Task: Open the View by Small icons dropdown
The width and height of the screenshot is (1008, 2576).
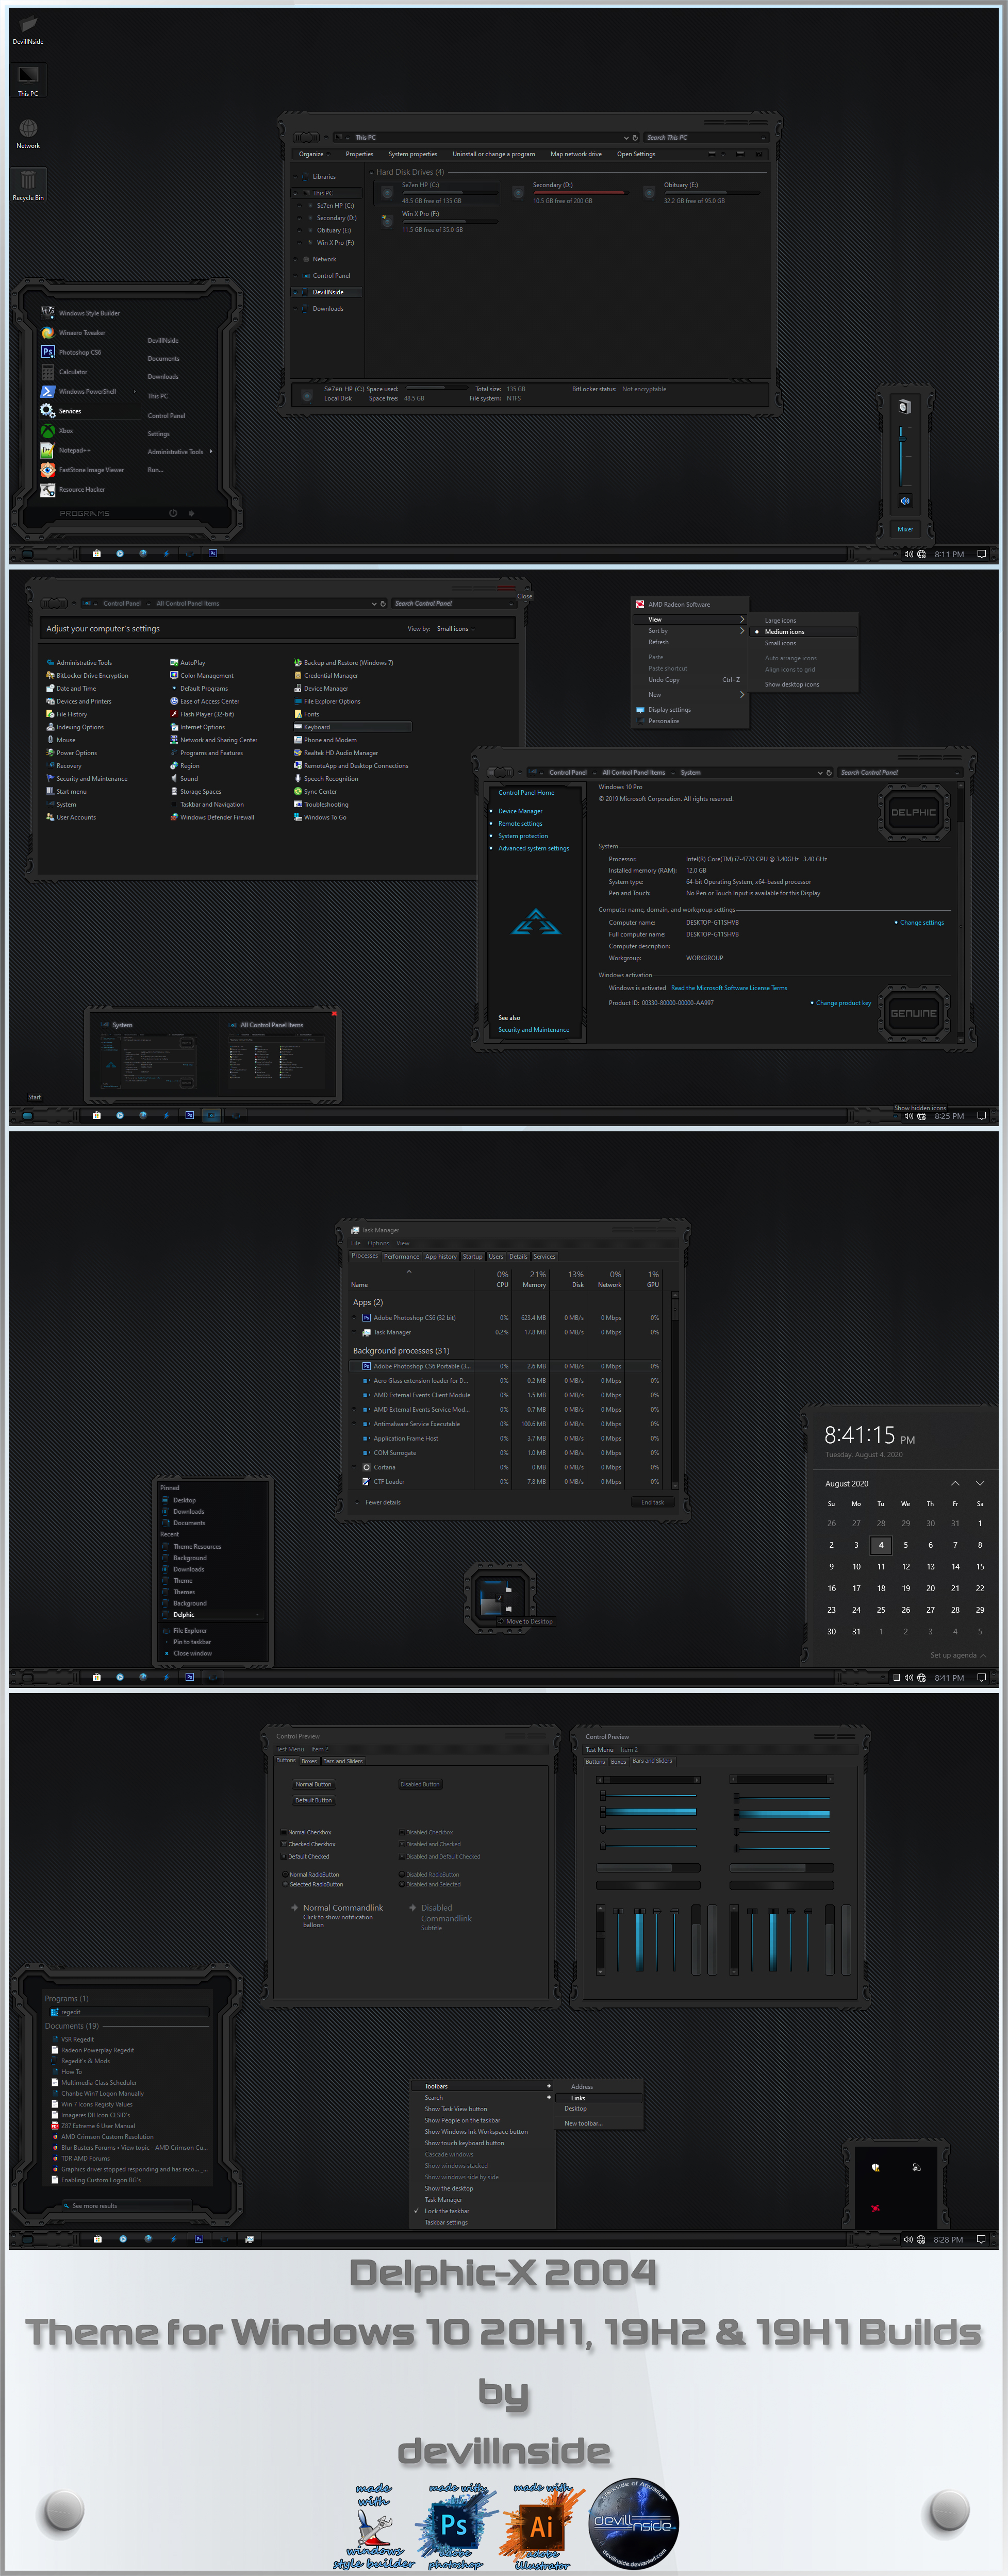Action: pyautogui.click(x=455, y=629)
